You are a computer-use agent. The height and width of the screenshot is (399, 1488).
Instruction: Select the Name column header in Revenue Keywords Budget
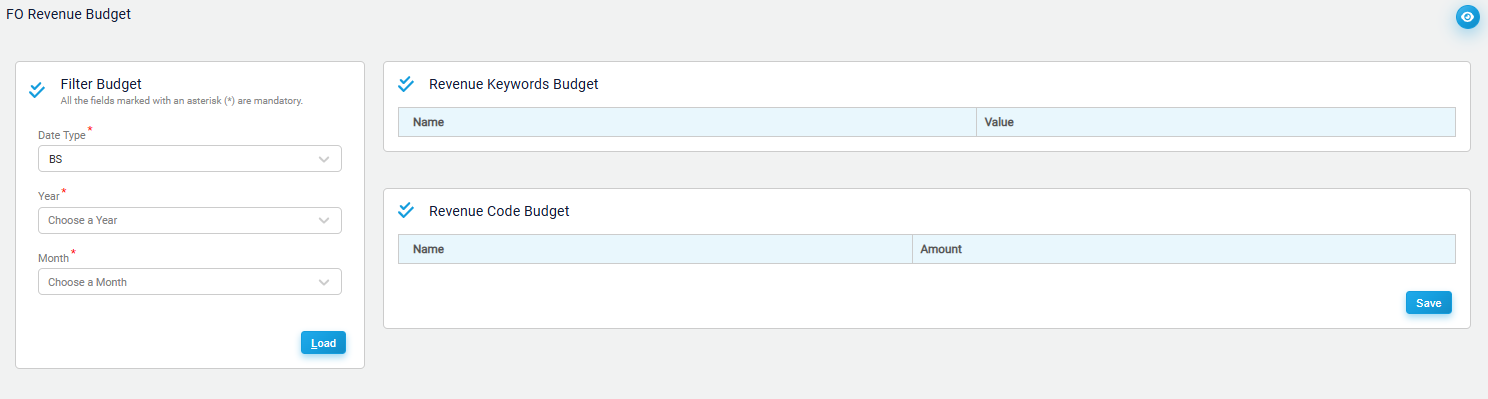(x=687, y=122)
